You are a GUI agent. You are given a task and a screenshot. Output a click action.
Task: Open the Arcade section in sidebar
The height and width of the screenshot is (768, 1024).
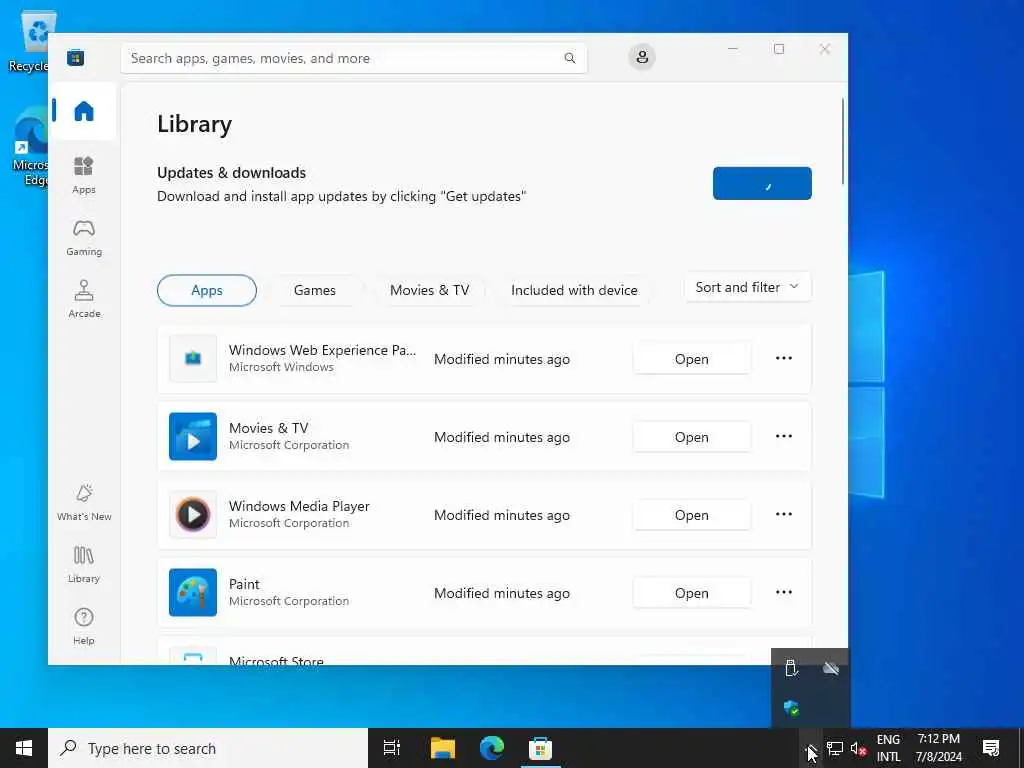[84, 299]
